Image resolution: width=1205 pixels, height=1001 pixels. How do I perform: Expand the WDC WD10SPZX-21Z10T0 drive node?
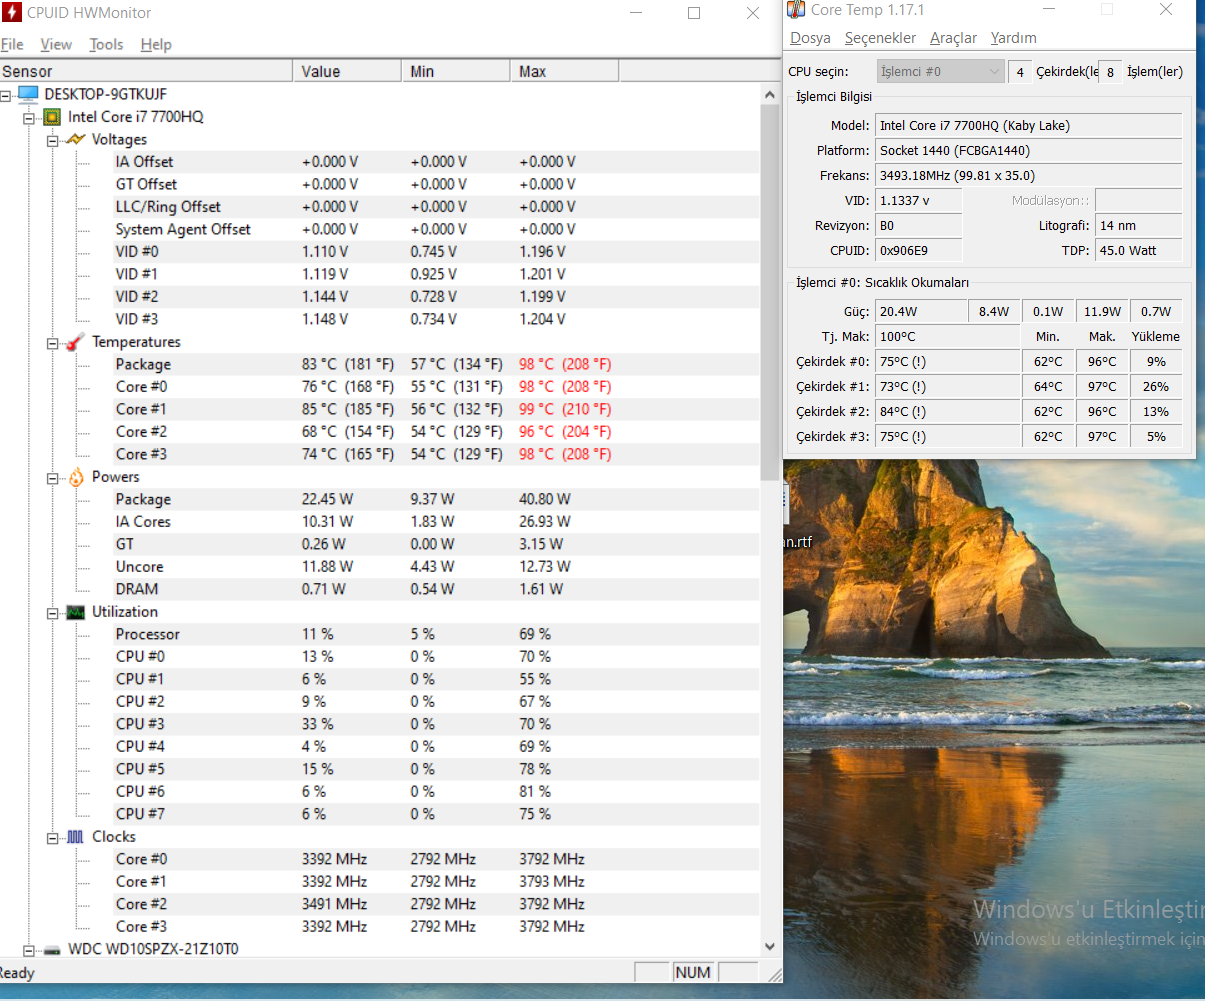pyautogui.click(x=29, y=950)
